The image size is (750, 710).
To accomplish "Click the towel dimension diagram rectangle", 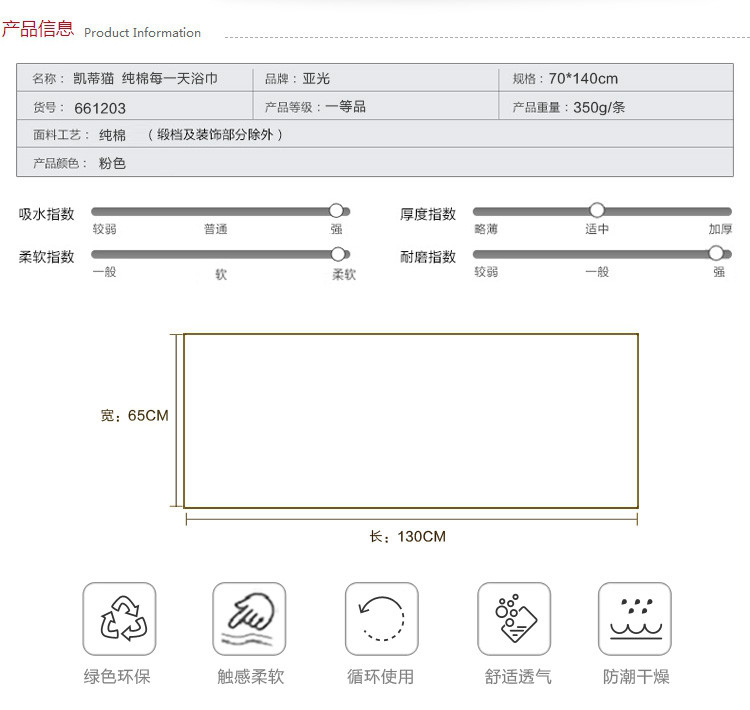I will (410, 421).
